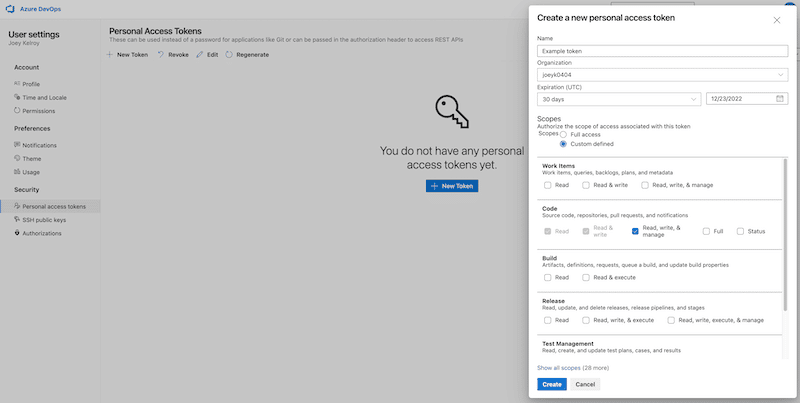Show all scopes (28 more)
Viewport: 800px width, 403px height.
pyautogui.click(x=577, y=368)
